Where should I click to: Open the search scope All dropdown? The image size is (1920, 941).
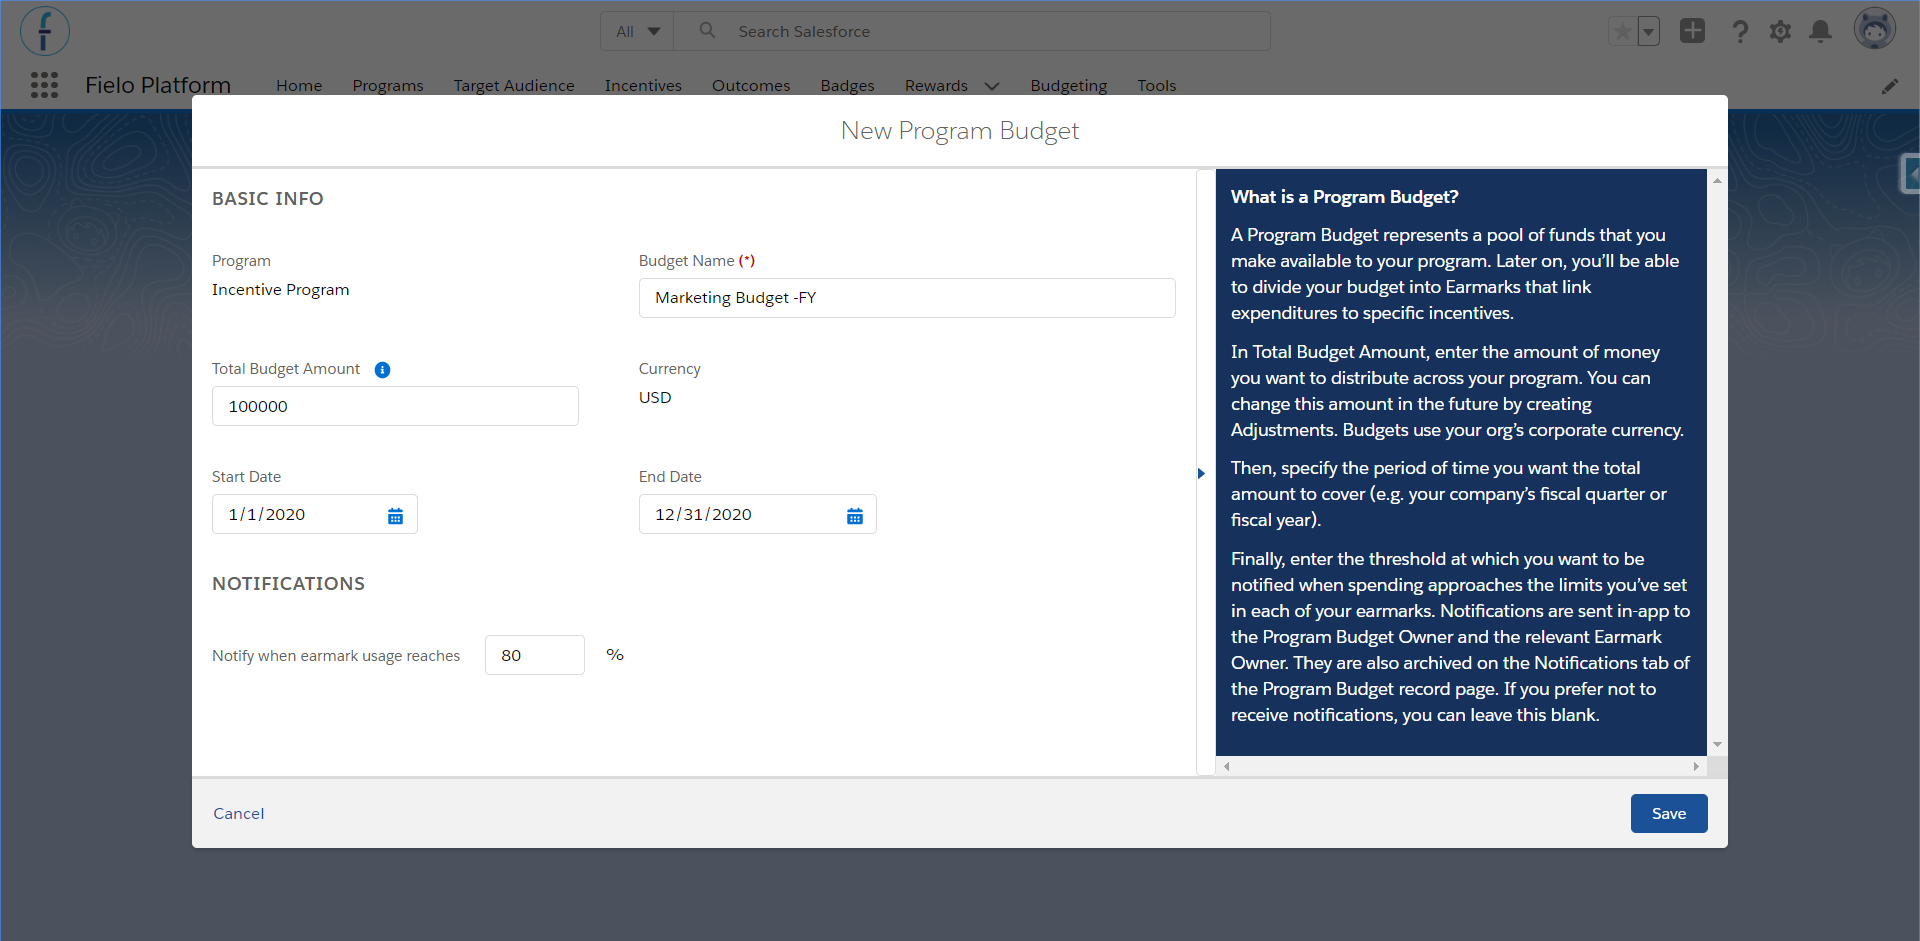(638, 31)
